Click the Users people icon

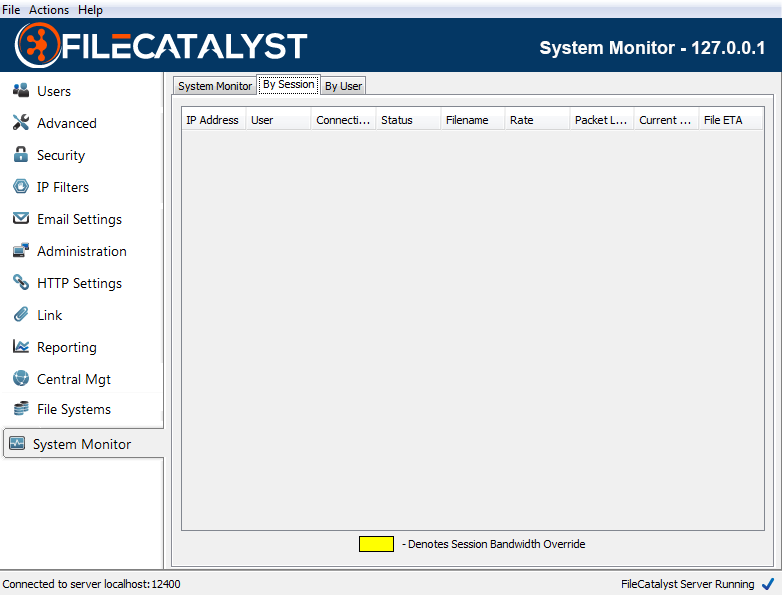click(x=20, y=90)
